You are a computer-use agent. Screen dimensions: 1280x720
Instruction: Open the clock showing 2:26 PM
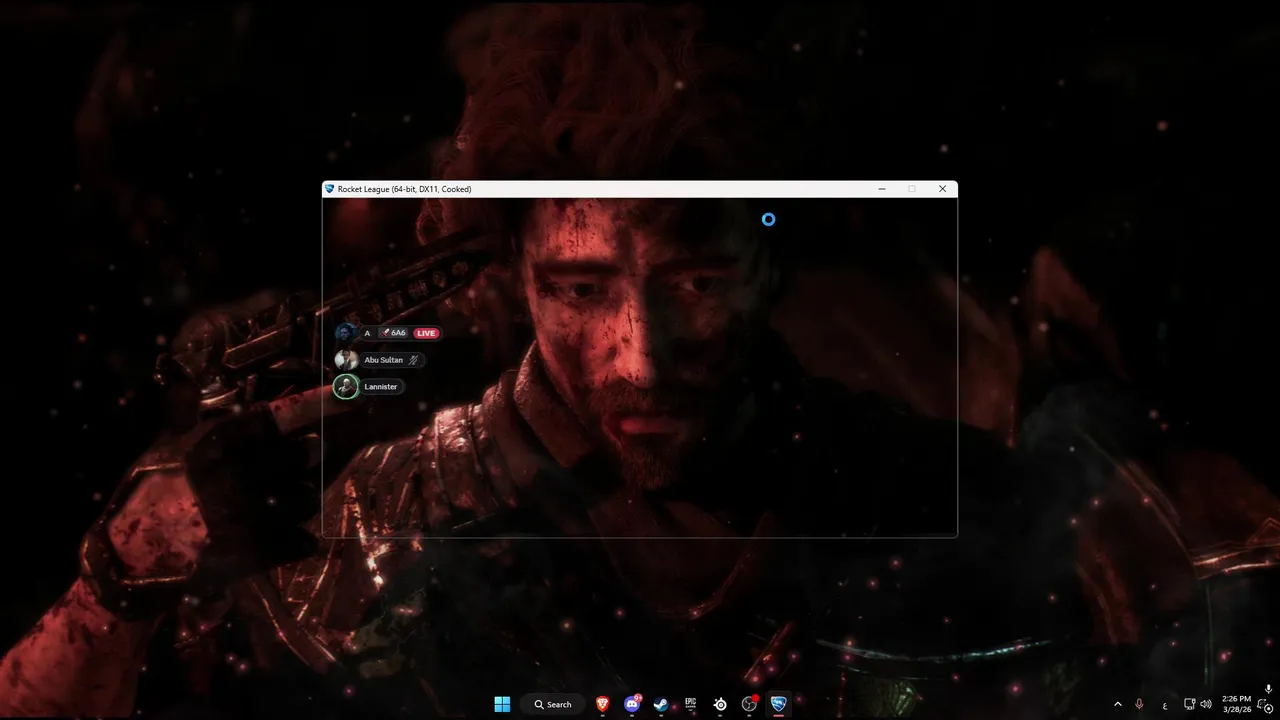(x=1236, y=704)
